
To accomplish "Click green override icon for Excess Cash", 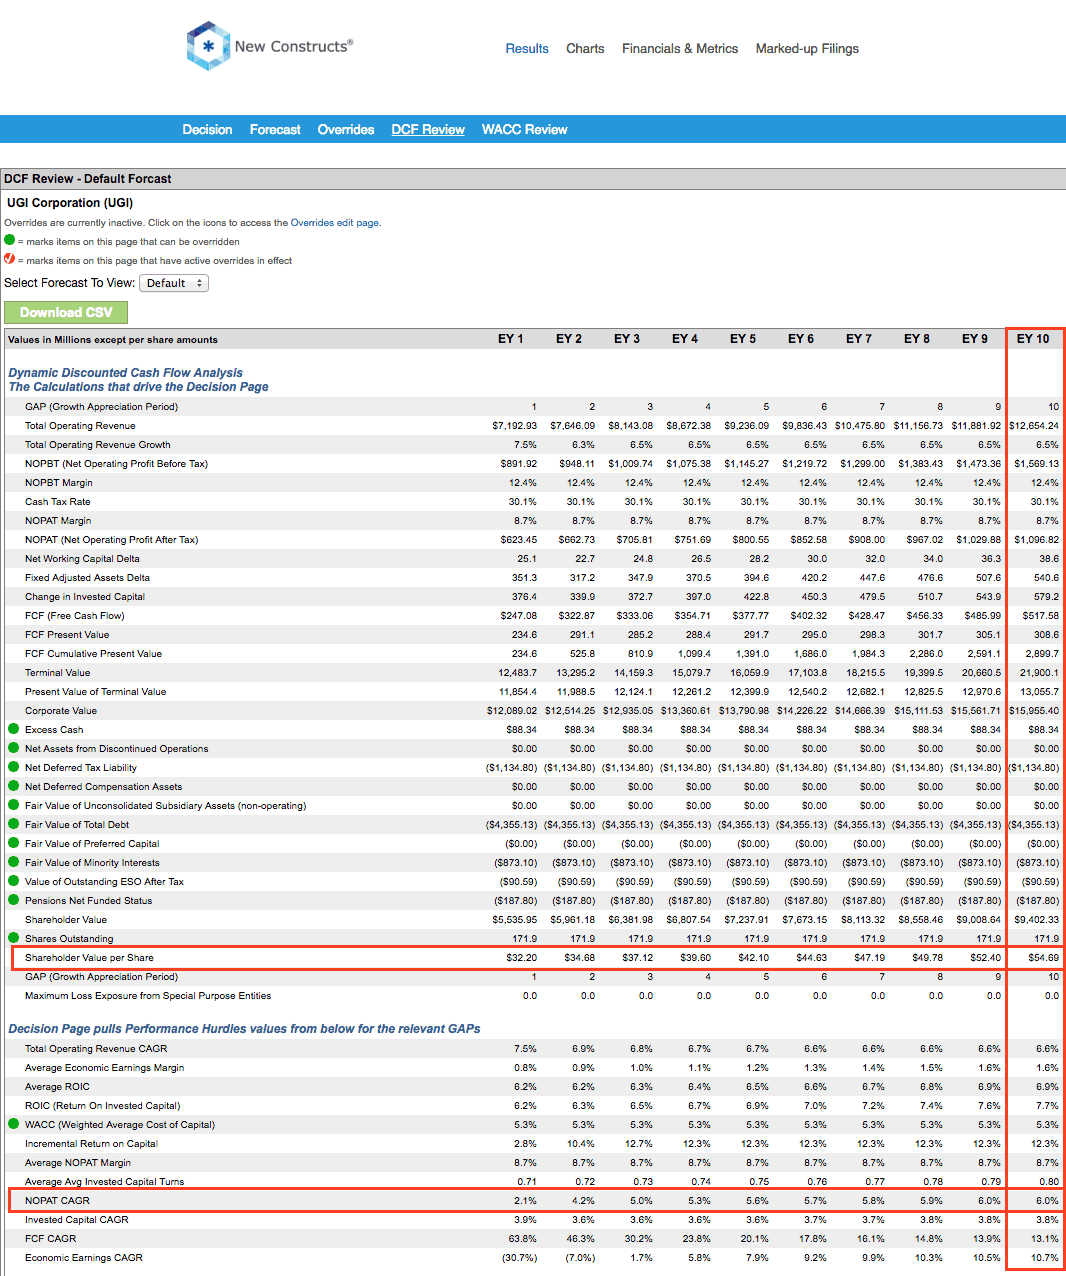I will click(x=14, y=729).
